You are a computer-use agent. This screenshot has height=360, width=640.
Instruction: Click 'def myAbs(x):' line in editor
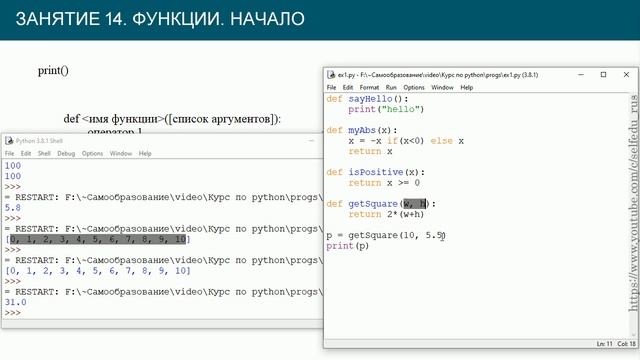362,130
